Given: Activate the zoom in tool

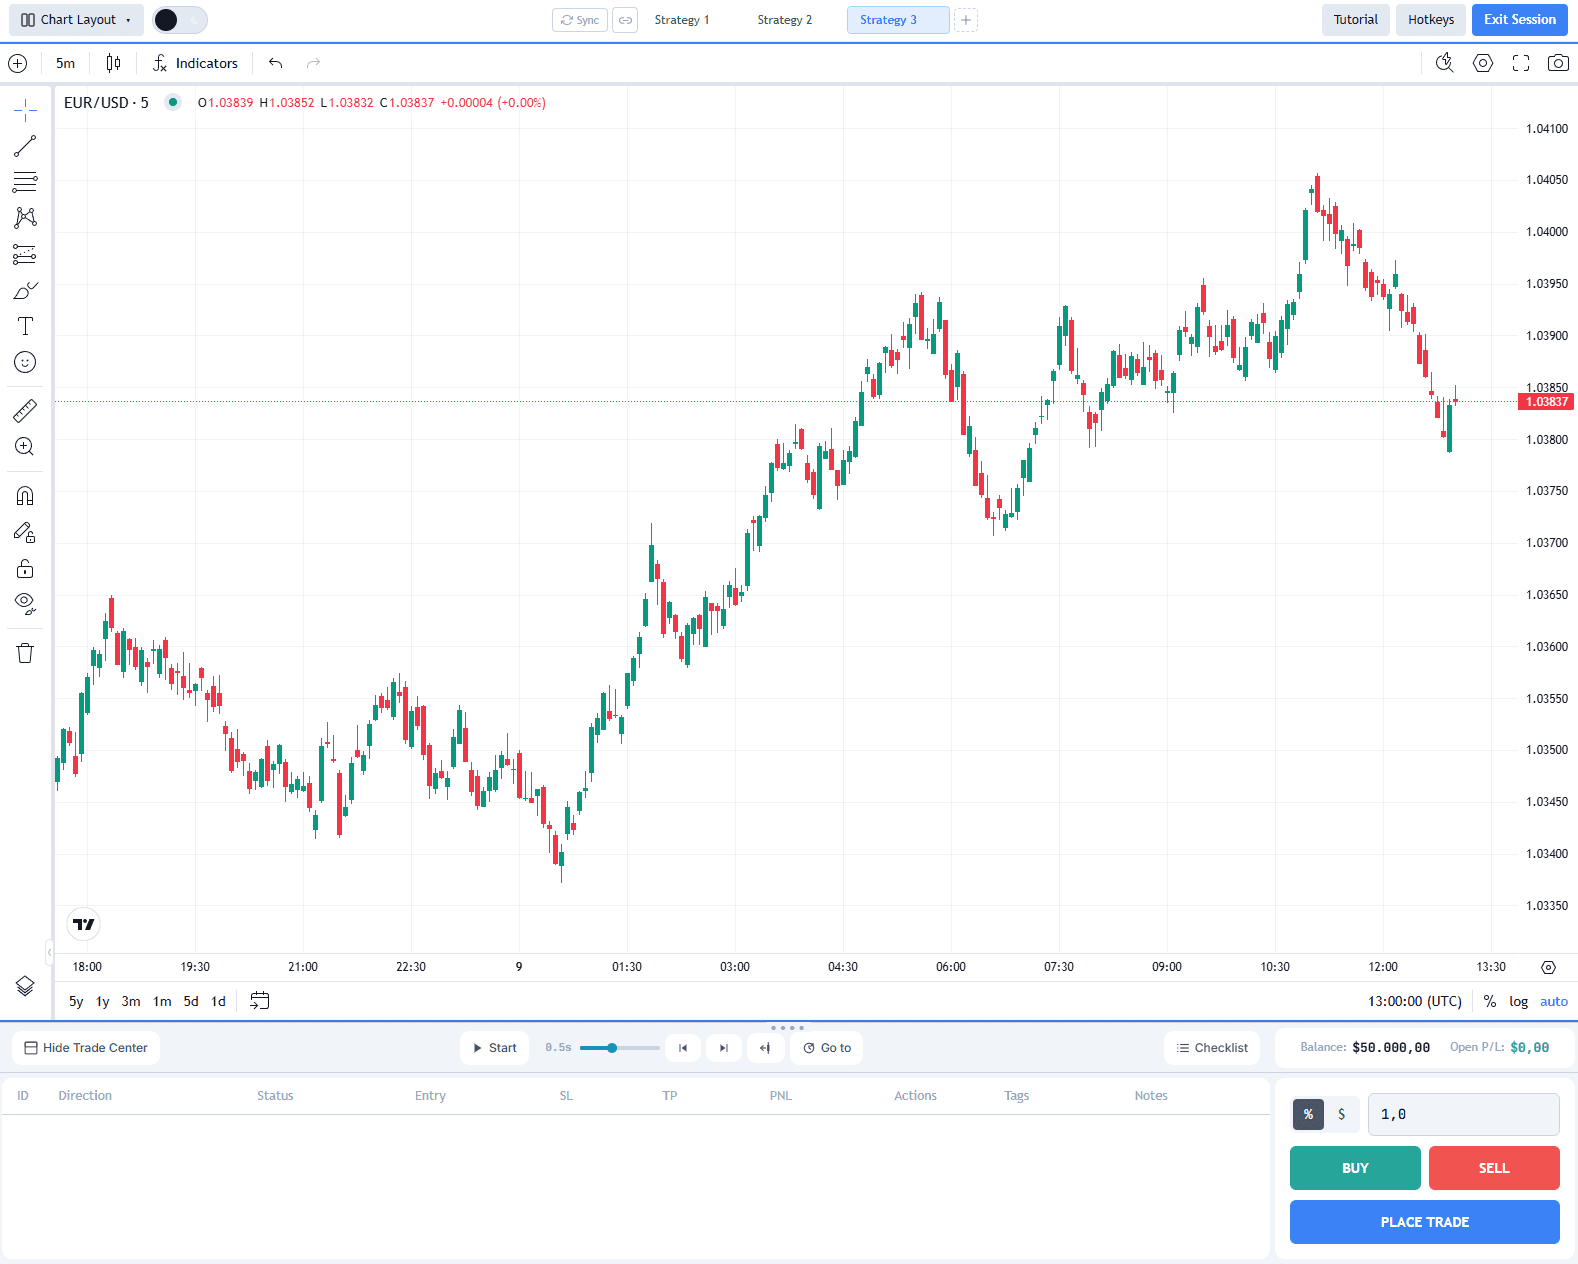Looking at the screenshot, I should click(25, 446).
